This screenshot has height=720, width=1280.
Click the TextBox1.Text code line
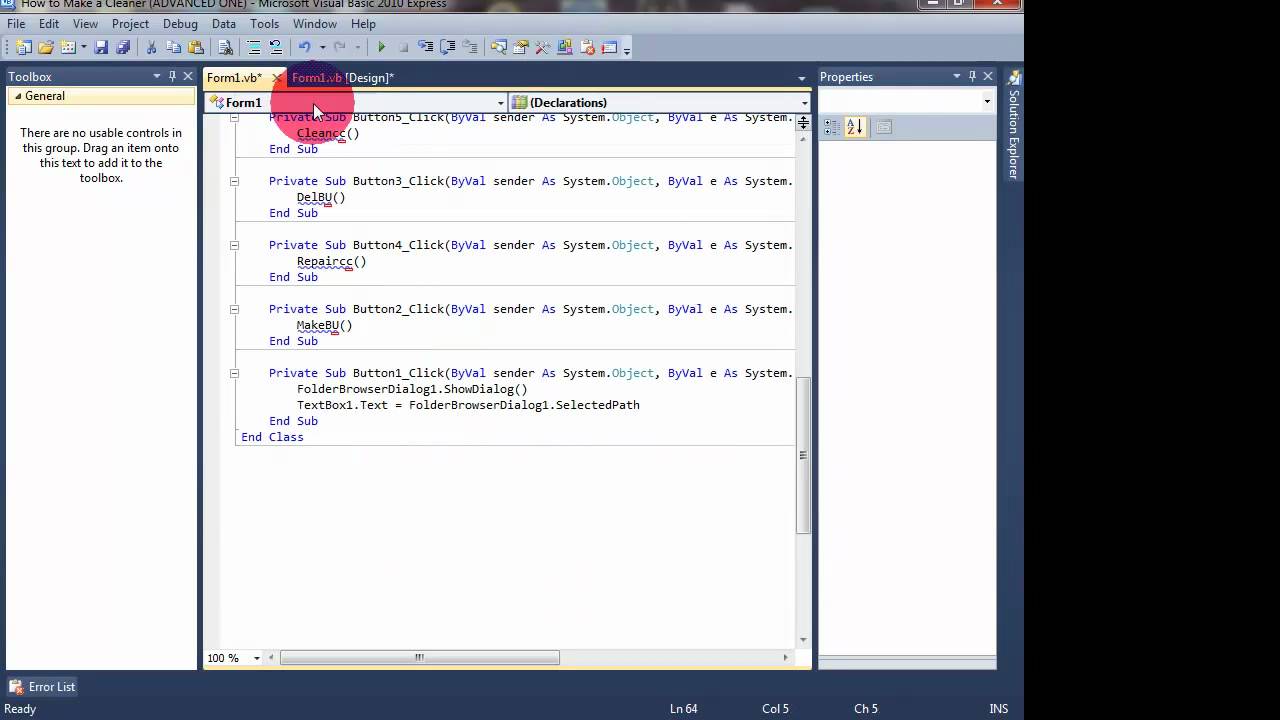pyautogui.click(x=468, y=405)
